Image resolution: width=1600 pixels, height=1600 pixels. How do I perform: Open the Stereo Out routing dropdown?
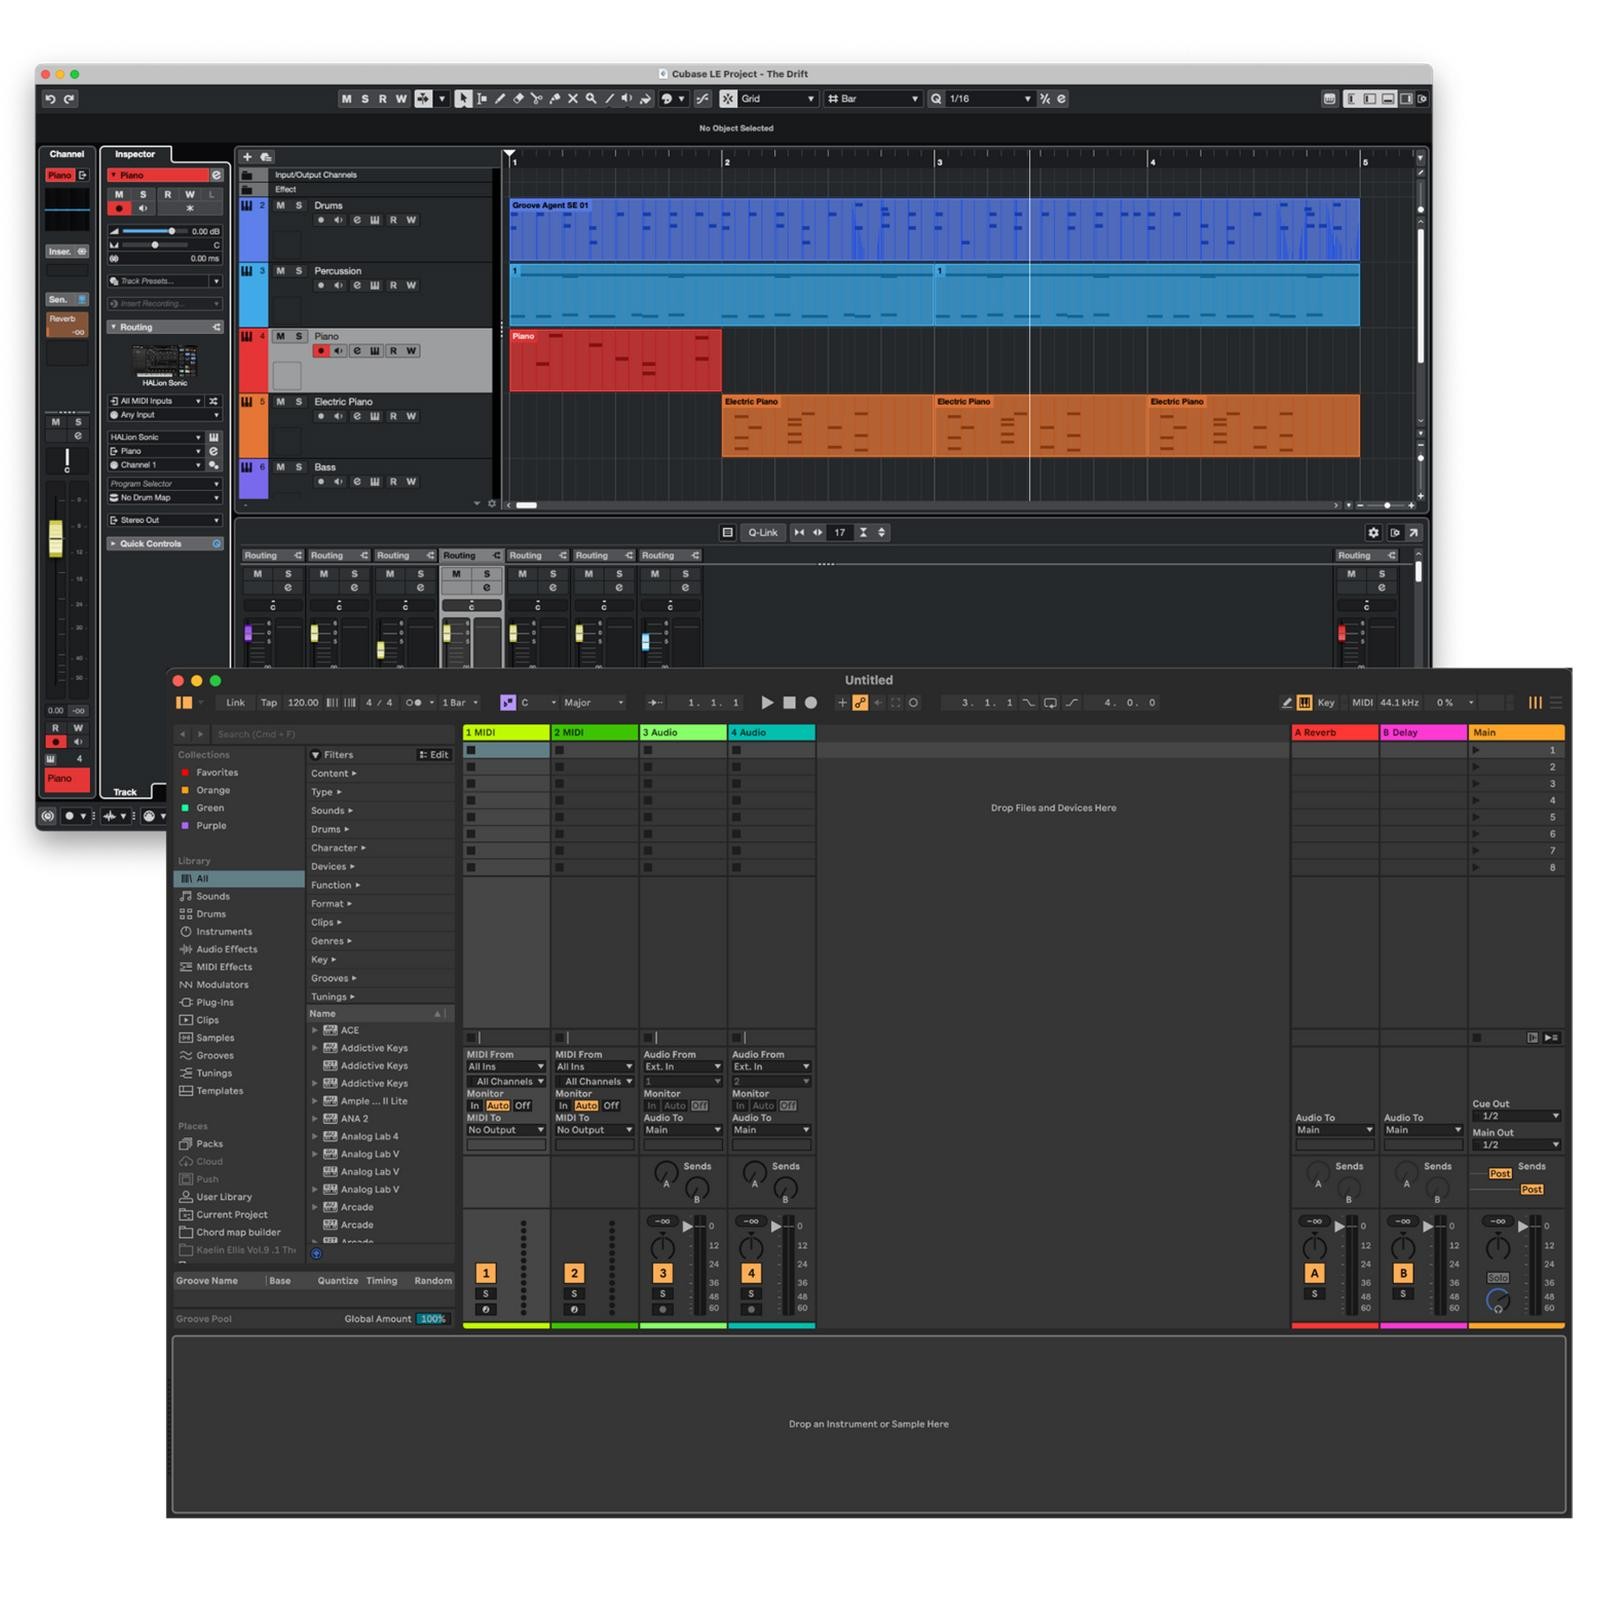tap(165, 521)
